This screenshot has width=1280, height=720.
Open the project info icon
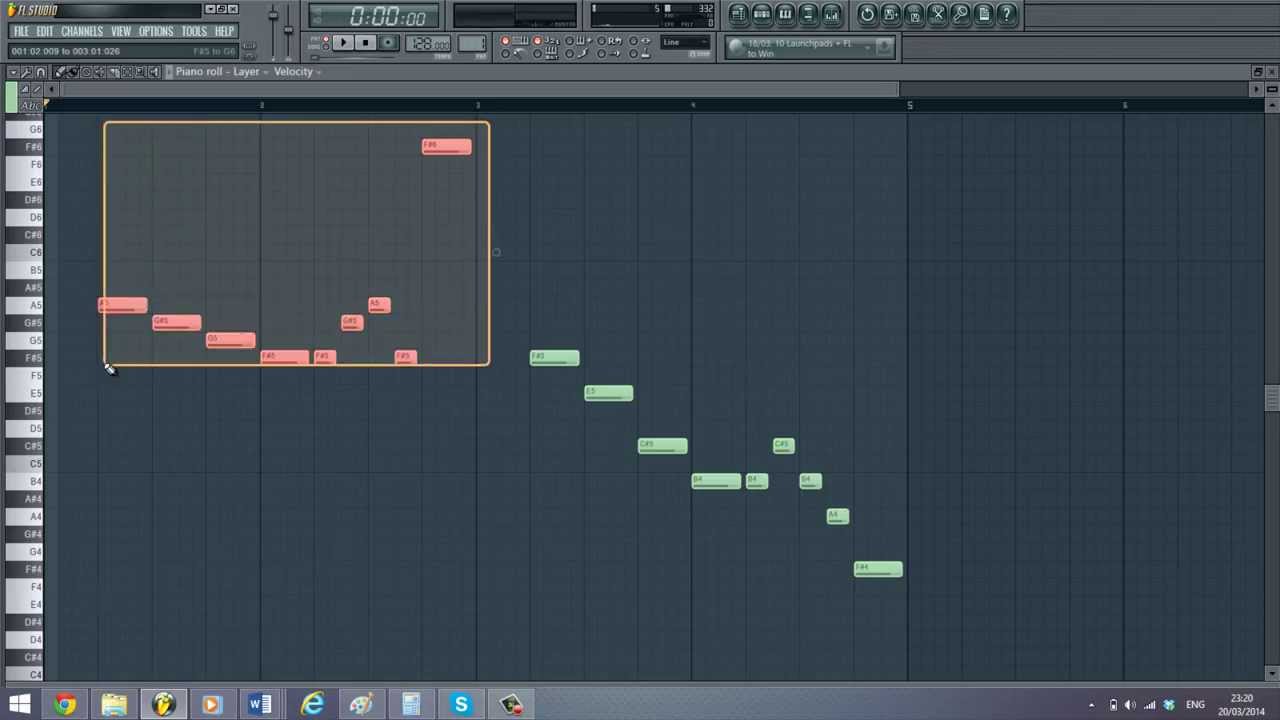click(984, 14)
